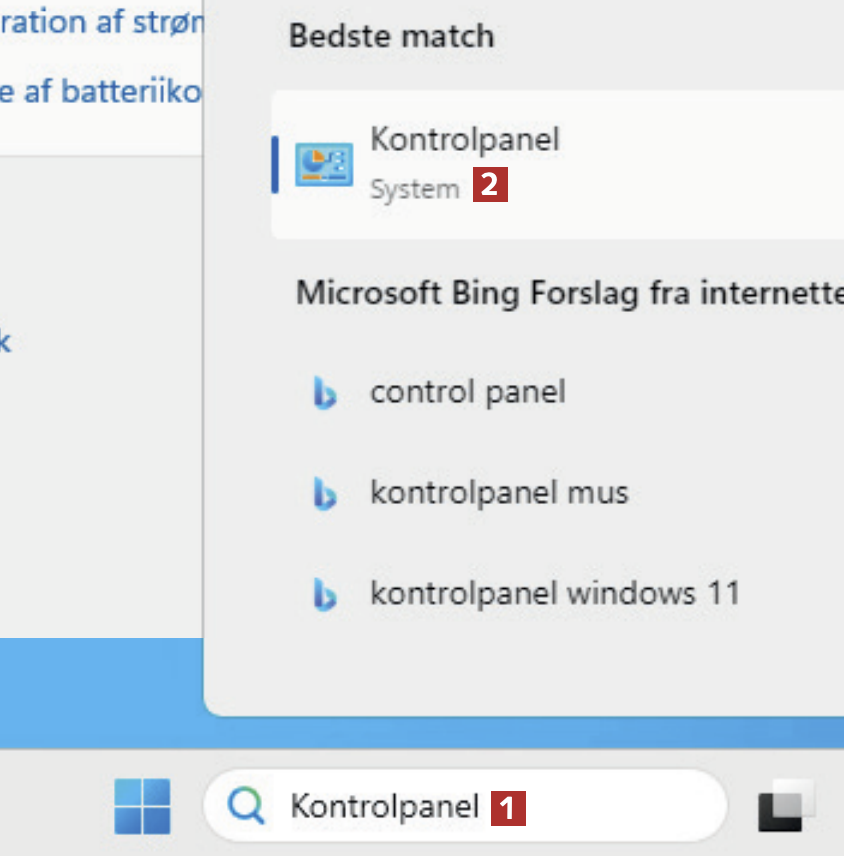The width and height of the screenshot is (844, 856).
Task: Click the "System" subtitle under Kontrolpanel
Action: point(414,189)
